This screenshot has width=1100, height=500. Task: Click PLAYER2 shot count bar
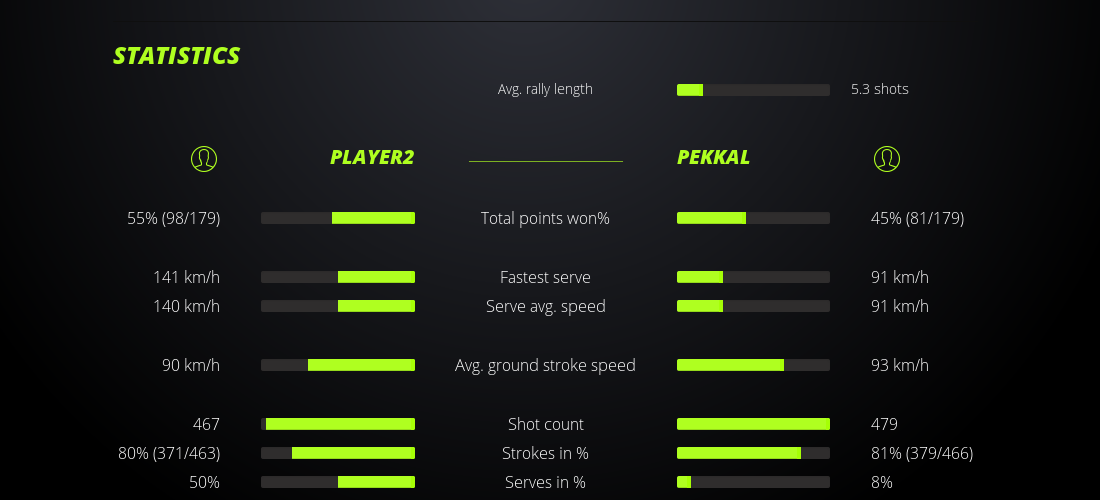click(x=338, y=424)
